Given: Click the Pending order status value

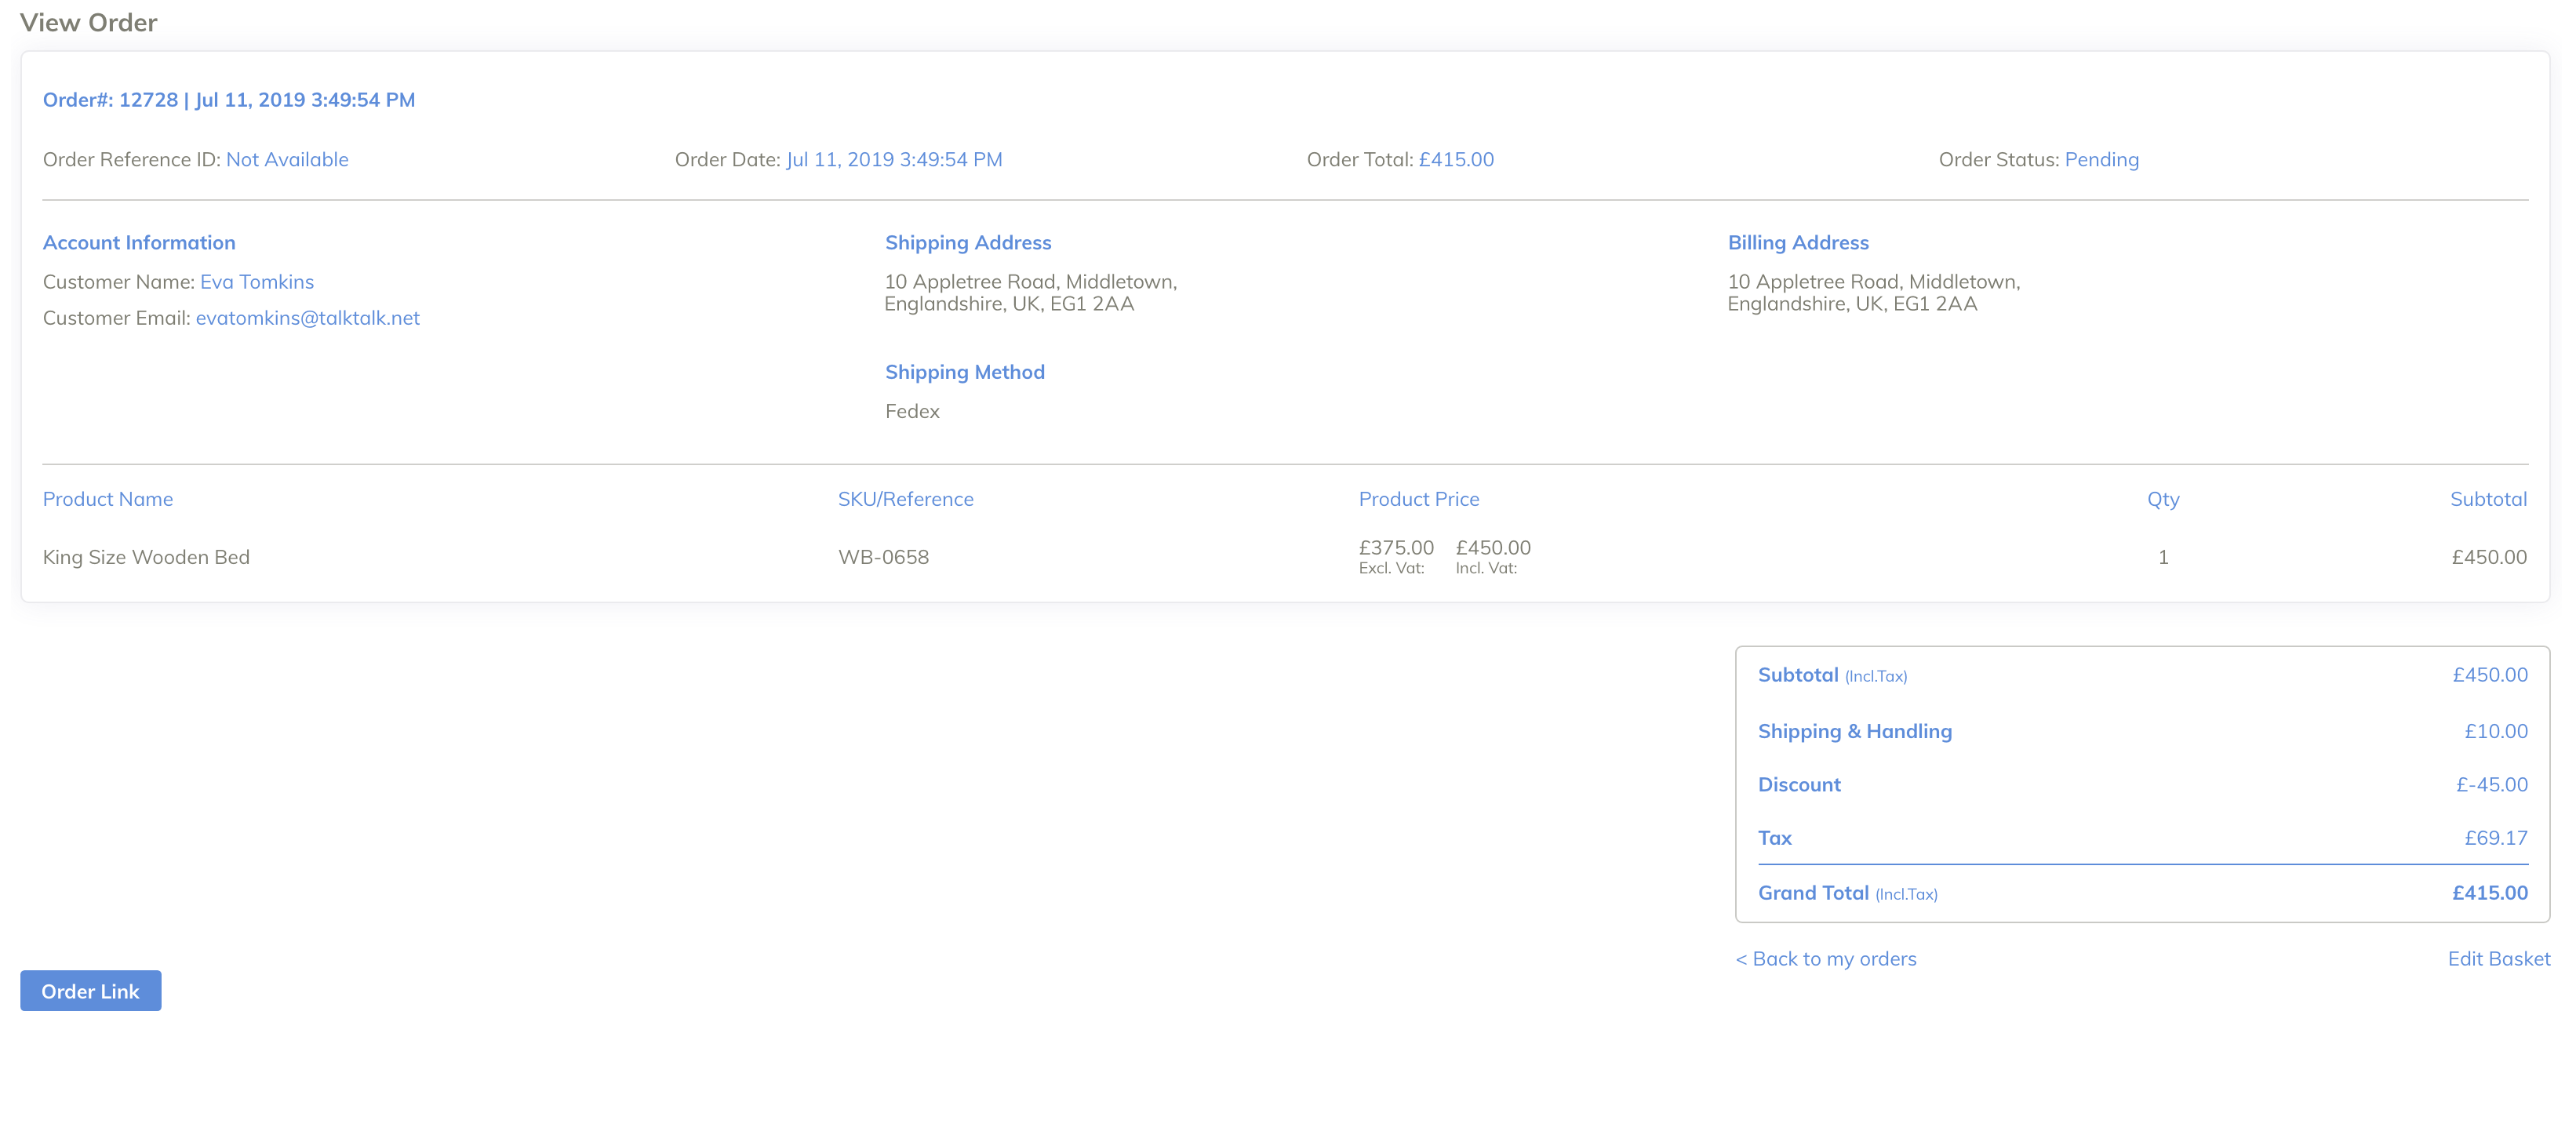Looking at the screenshot, I should [x=2101, y=160].
